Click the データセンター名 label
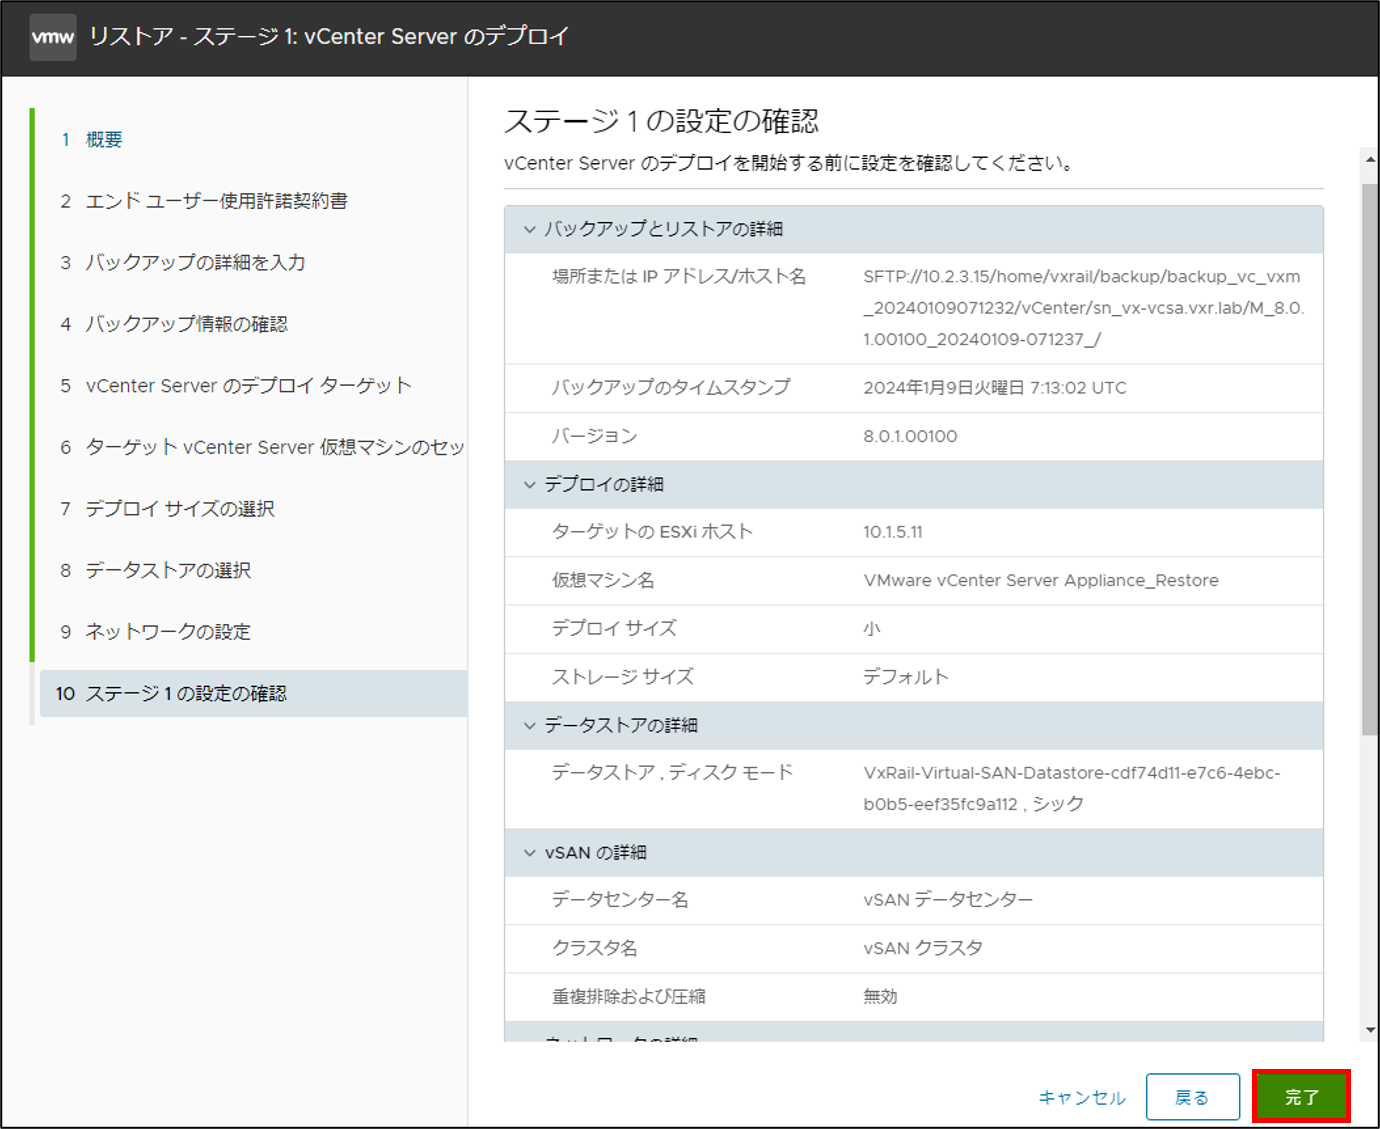The width and height of the screenshot is (1380, 1129). 620,900
